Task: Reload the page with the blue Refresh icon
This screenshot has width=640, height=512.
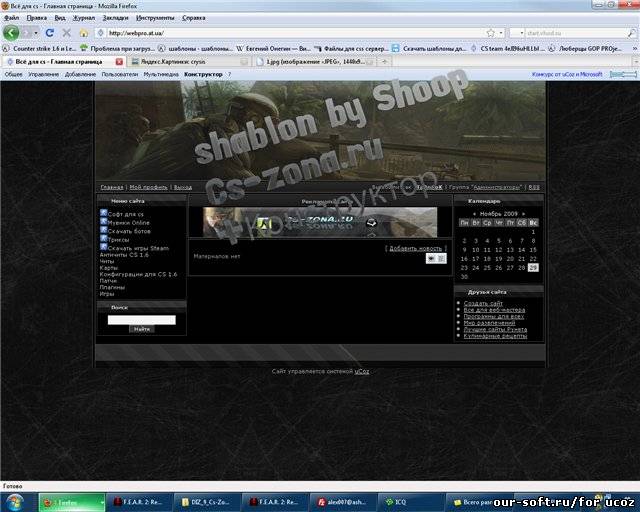Action: [x=50, y=33]
